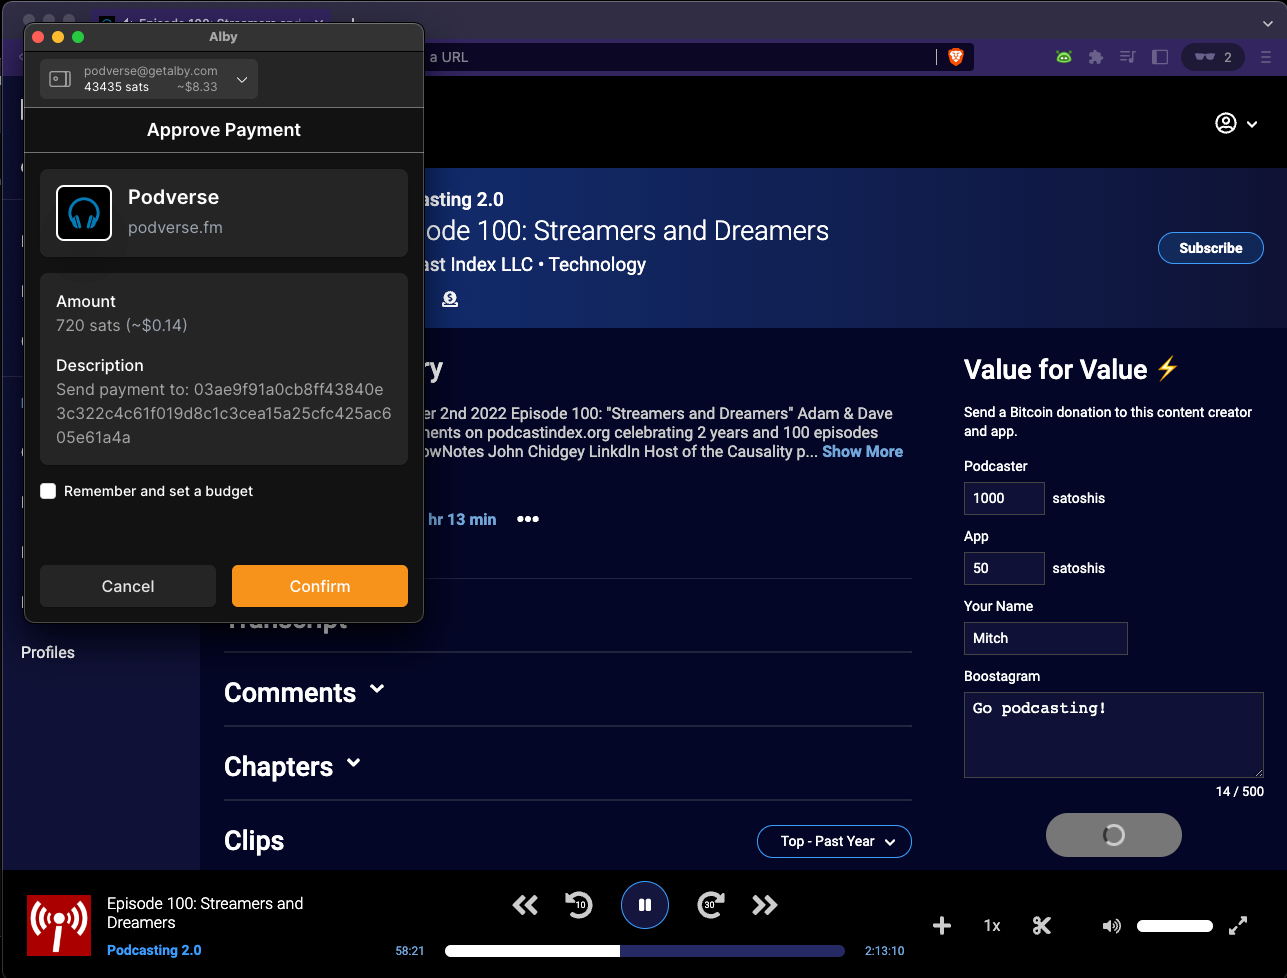Screen dimensions: 1287x978
Task: Click the payment description pubkey text
Action: click(x=224, y=413)
